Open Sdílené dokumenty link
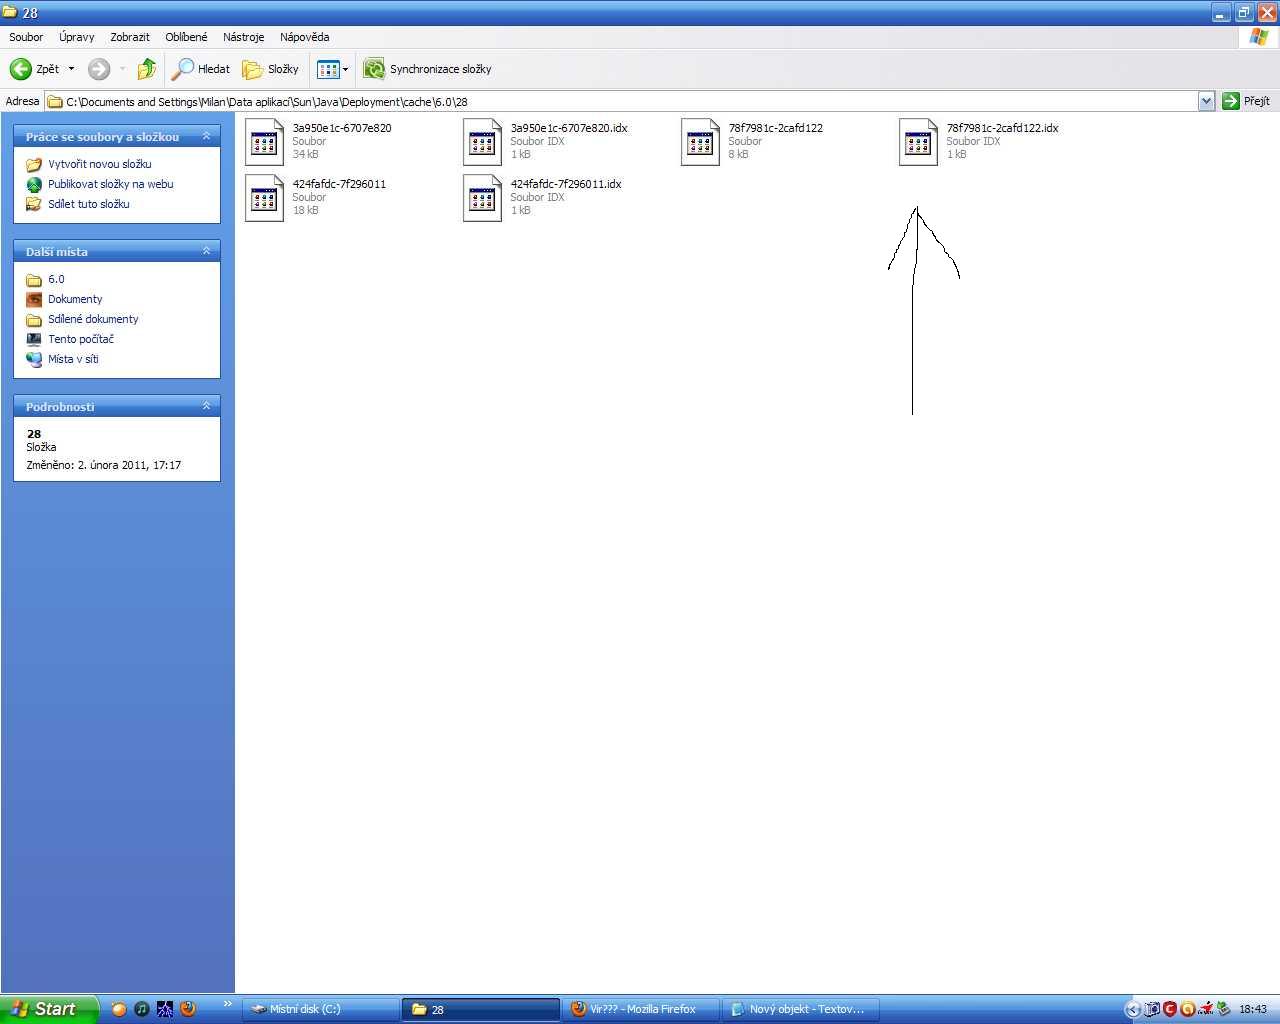Screen dimensions: 1280x1024 [x=93, y=319]
